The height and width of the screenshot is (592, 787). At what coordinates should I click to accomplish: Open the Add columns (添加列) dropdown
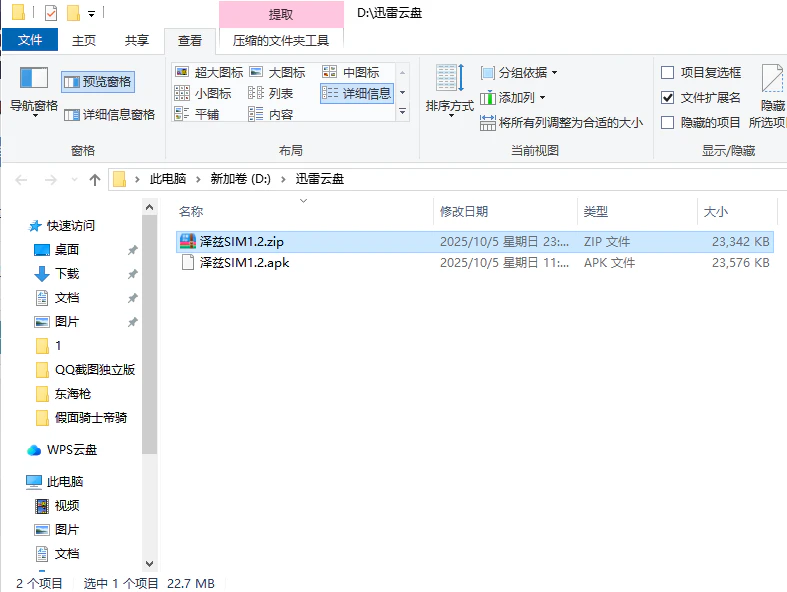point(513,97)
